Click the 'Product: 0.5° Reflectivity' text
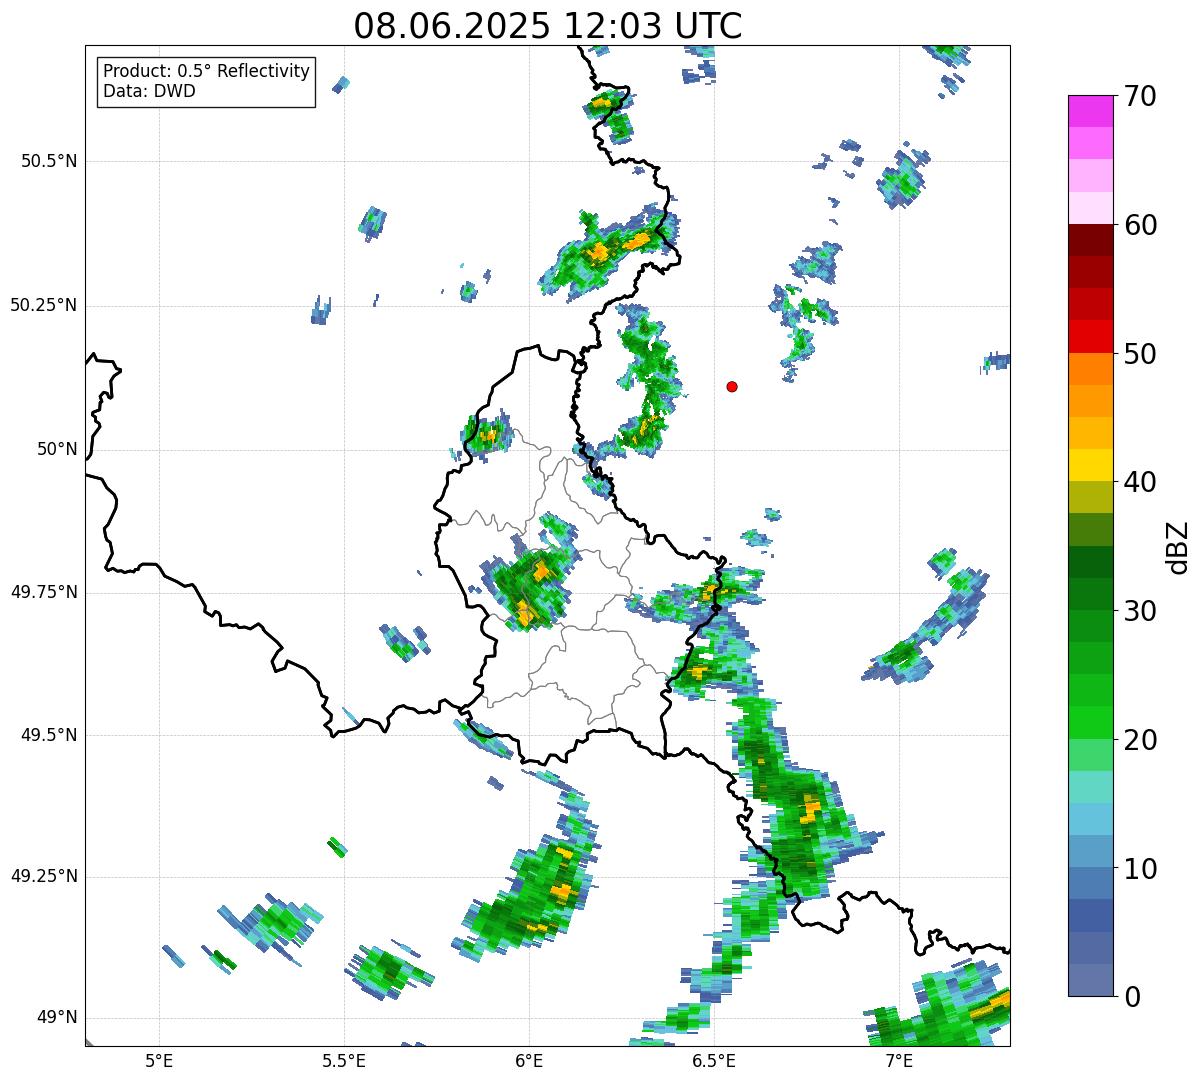This screenshot has height=1081, width=1202. click(206, 72)
